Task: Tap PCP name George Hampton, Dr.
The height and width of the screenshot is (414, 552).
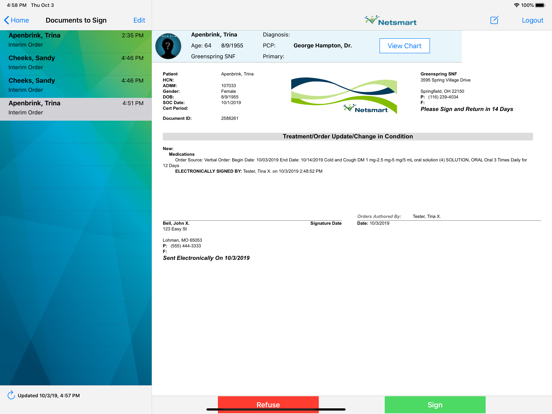Action: 322,45
